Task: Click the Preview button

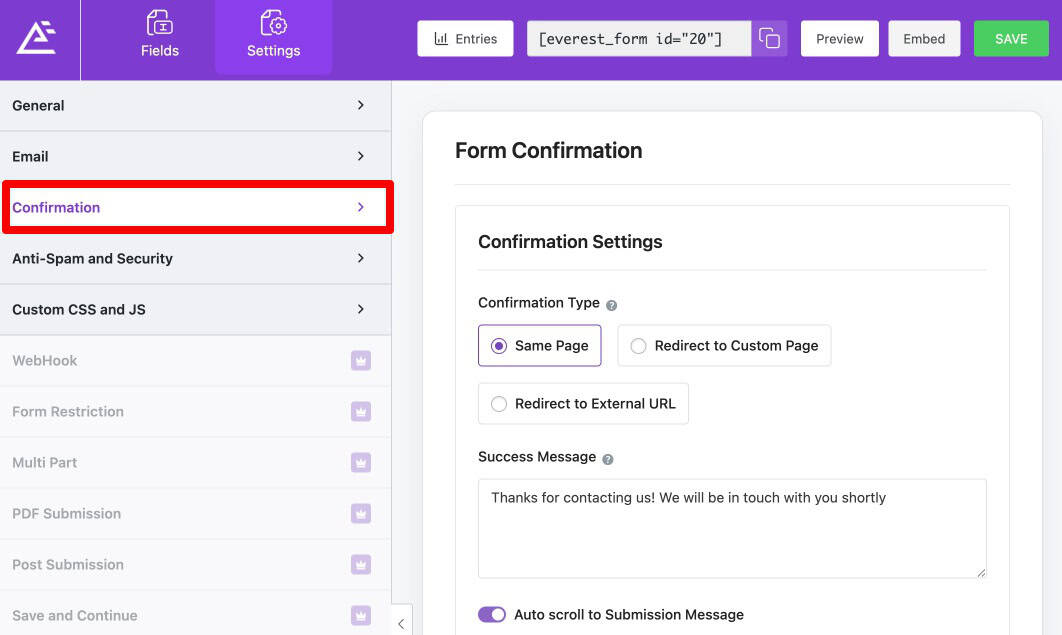Action: point(840,39)
